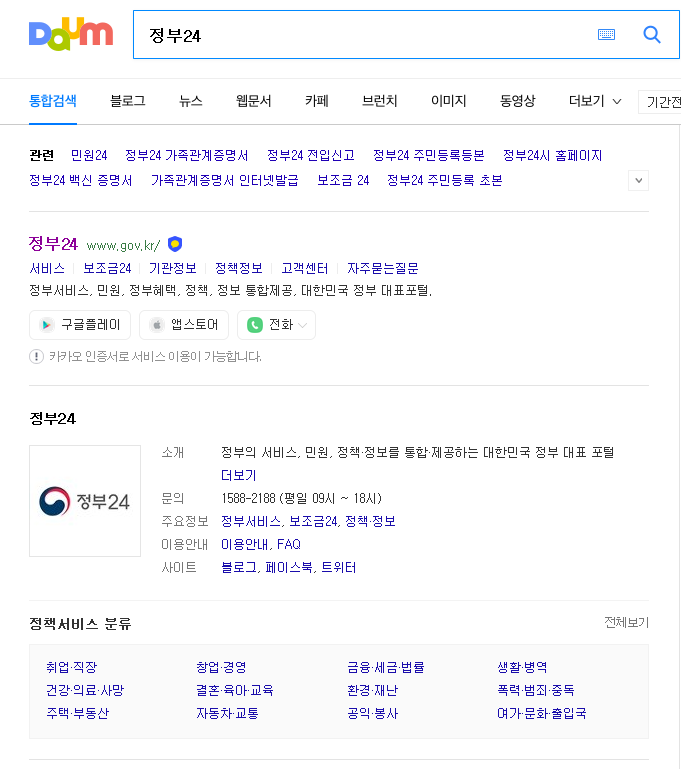The width and height of the screenshot is (681, 769).
Task: Click the Daum logo
Action: (71, 34)
